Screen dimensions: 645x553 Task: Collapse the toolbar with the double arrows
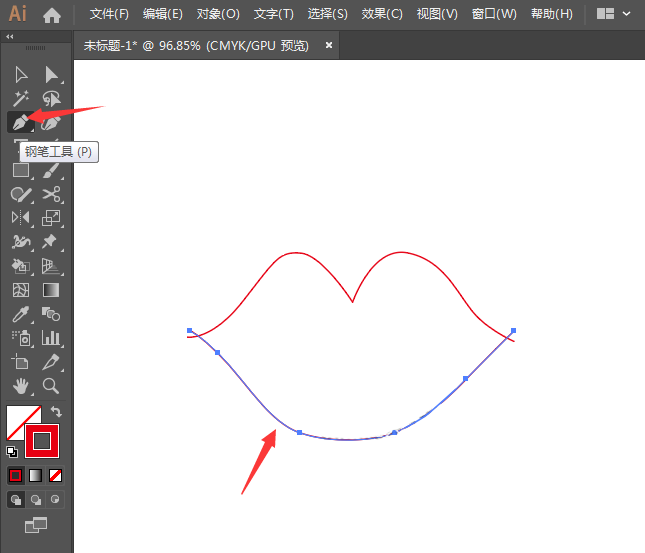[x=10, y=37]
